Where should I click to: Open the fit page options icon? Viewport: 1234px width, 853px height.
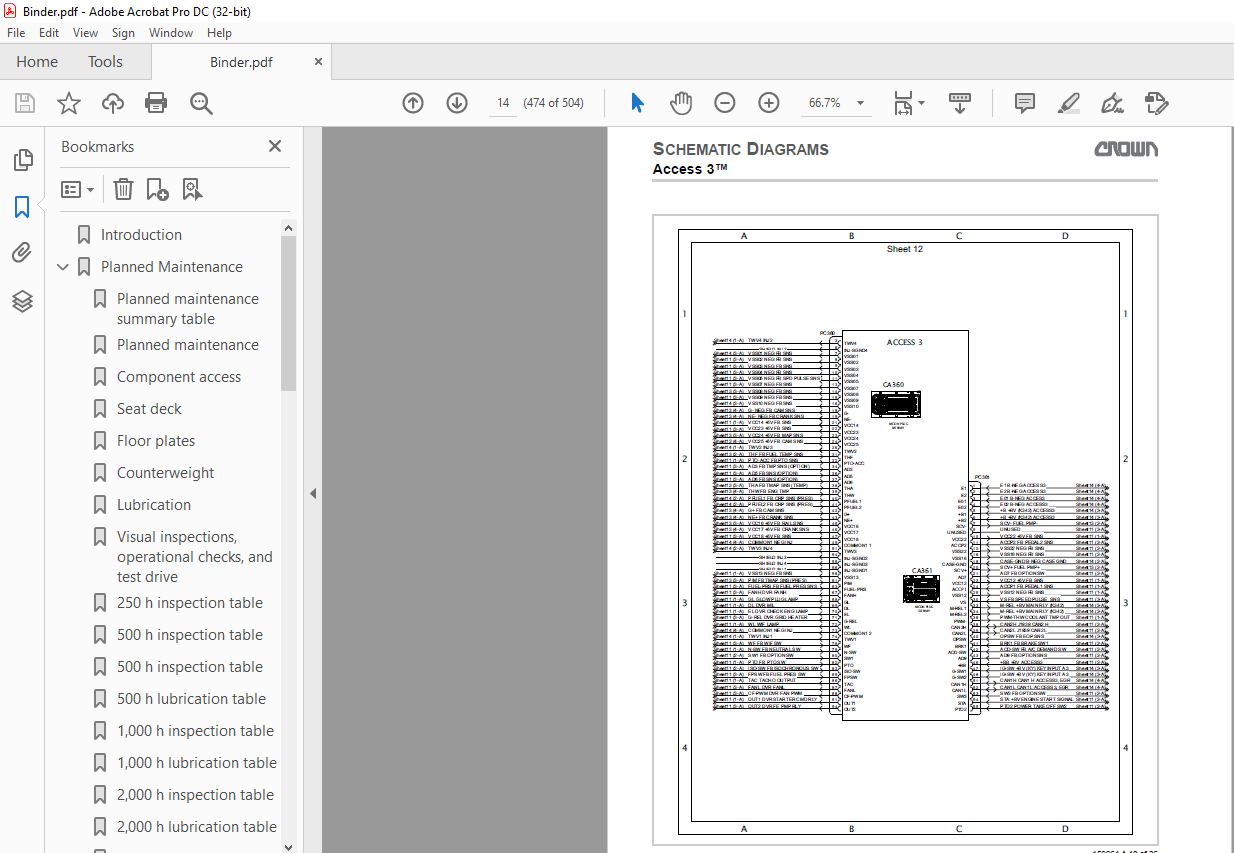pos(908,103)
